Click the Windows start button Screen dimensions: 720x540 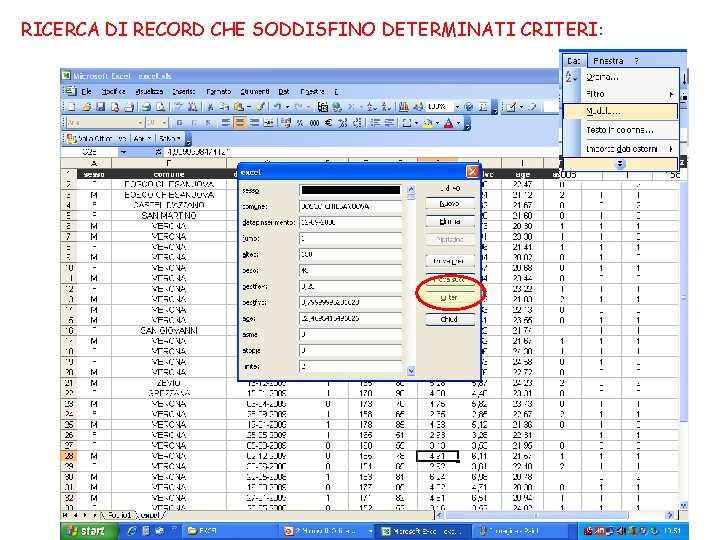[x=87, y=531]
